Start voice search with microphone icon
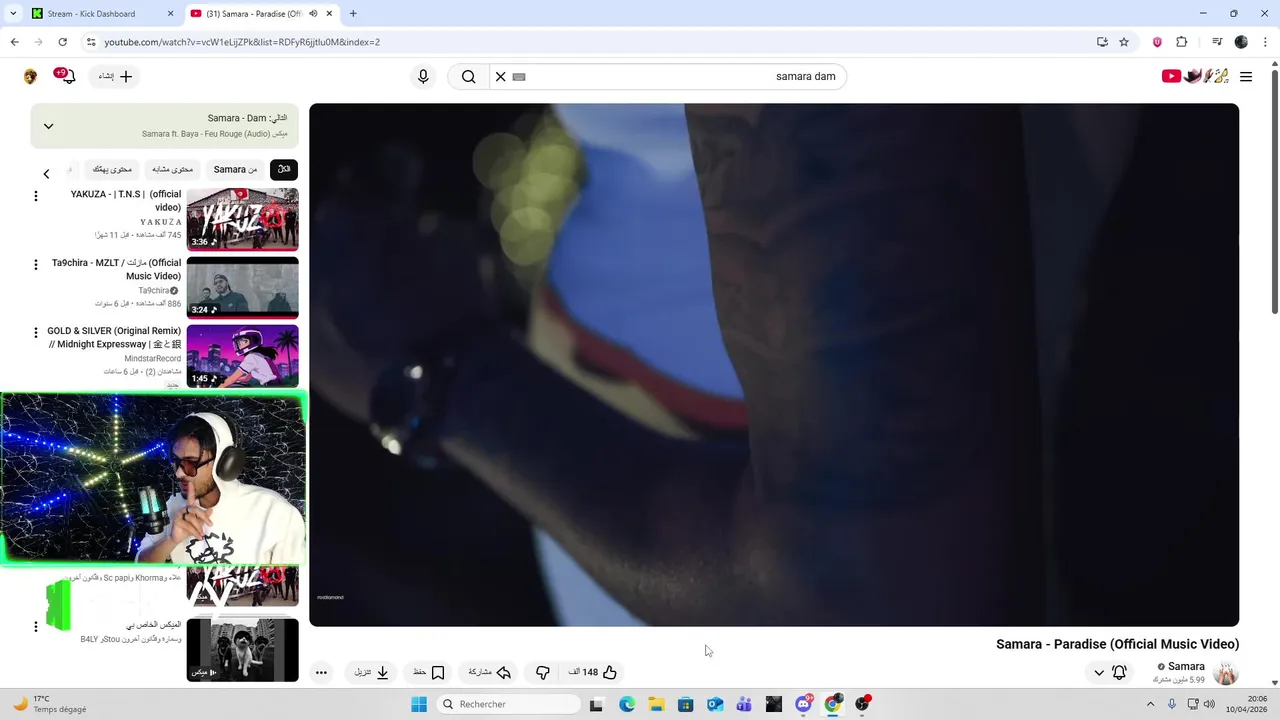 point(423,77)
